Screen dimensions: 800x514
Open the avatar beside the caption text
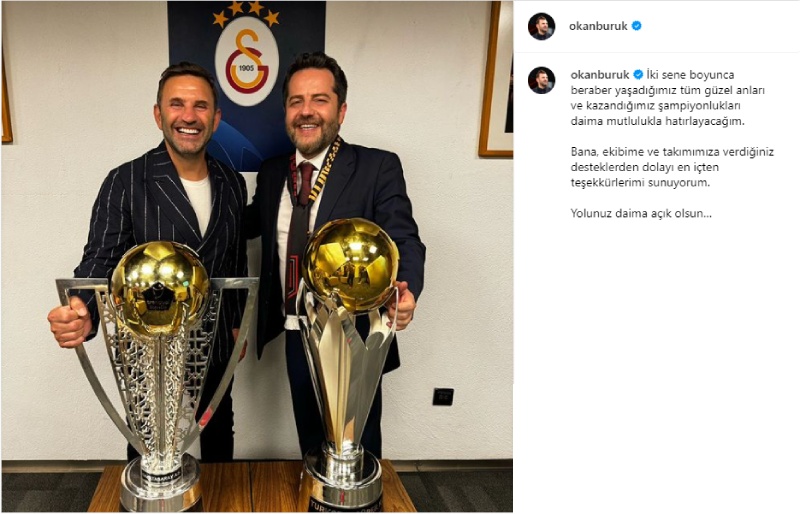(x=541, y=80)
